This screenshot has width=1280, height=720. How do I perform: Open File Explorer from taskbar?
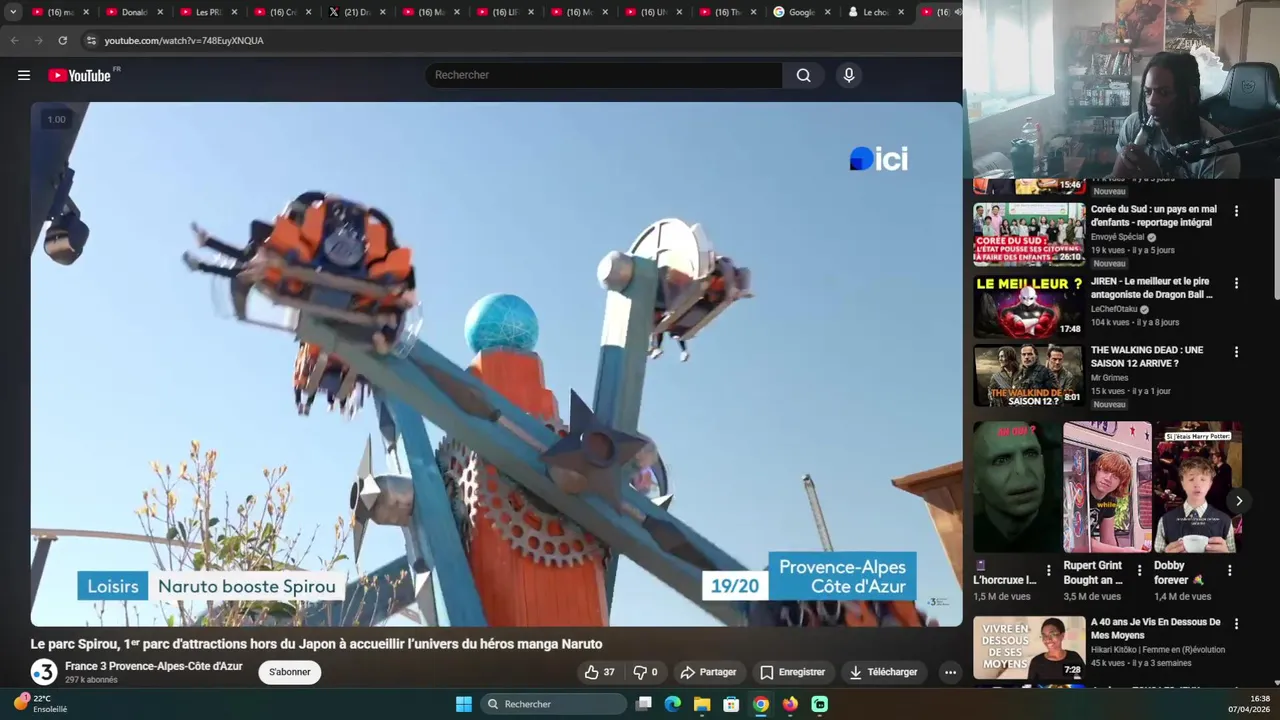tap(702, 704)
